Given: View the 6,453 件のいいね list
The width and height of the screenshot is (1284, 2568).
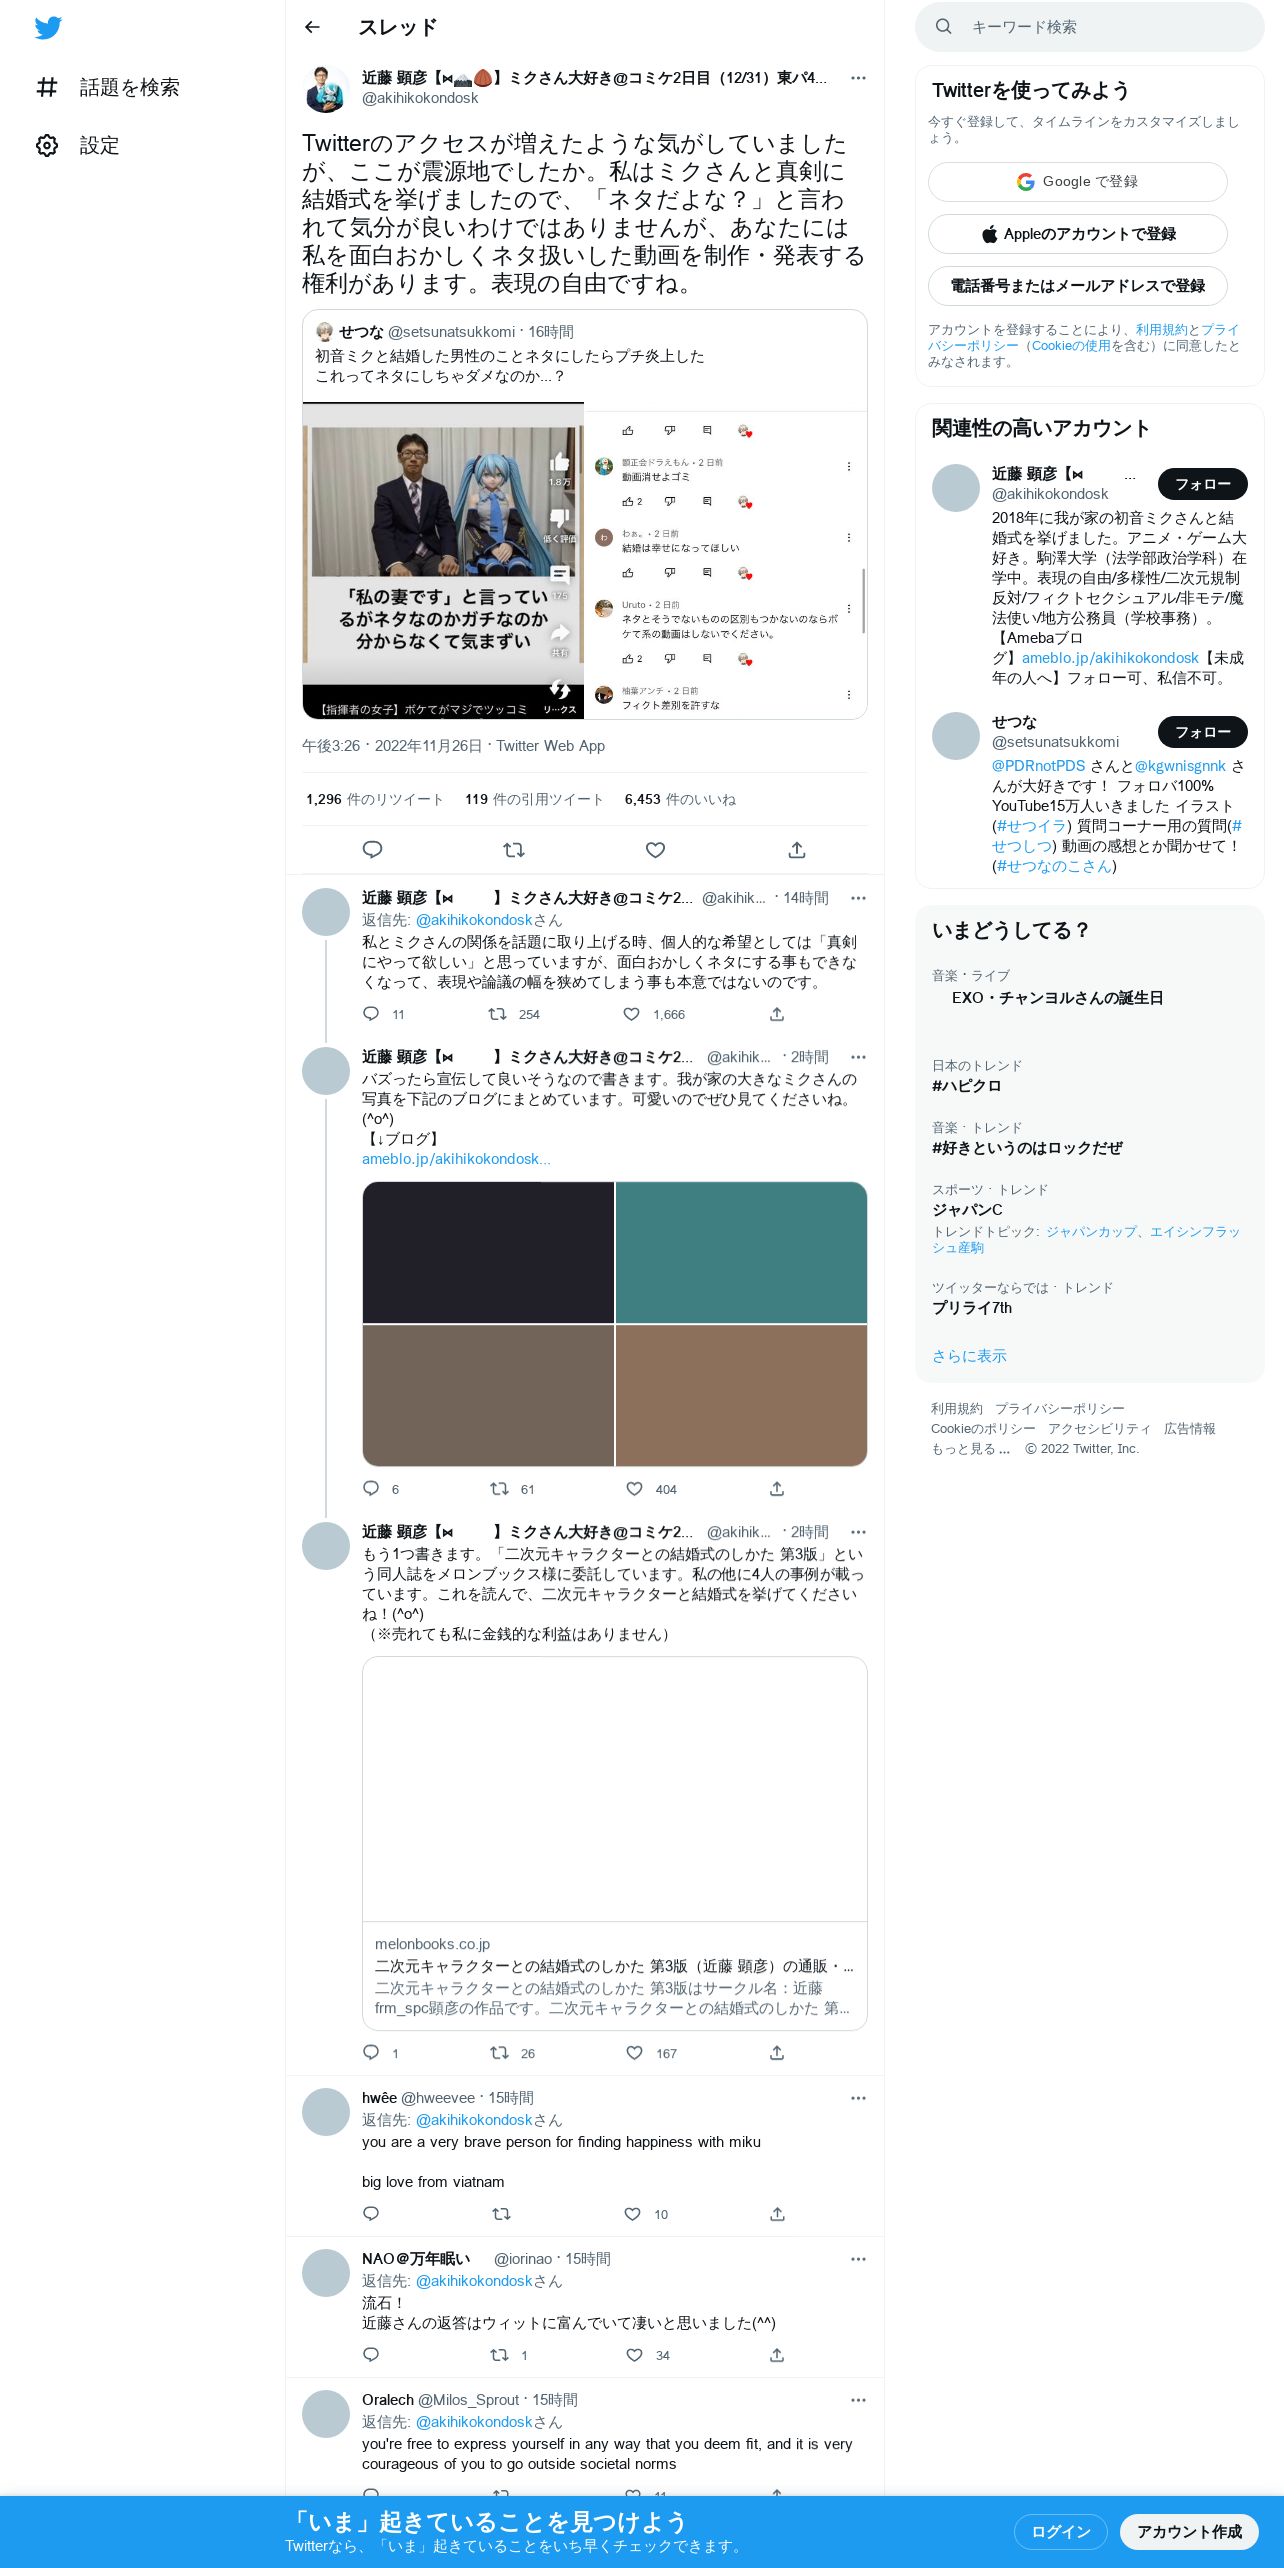Looking at the screenshot, I should 680,799.
